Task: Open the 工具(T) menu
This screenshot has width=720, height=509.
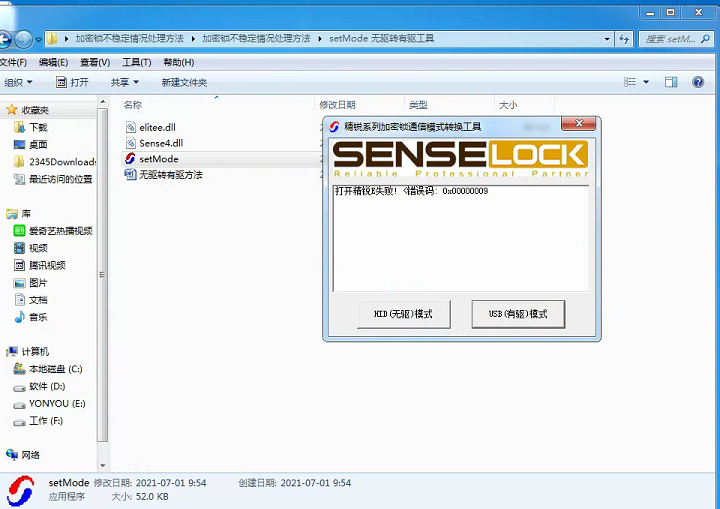Action: point(137,62)
